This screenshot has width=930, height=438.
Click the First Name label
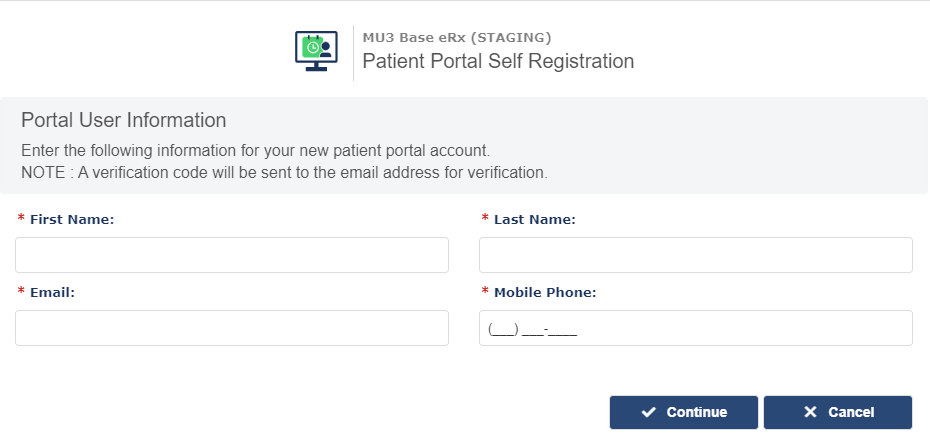[x=72, y=220]
